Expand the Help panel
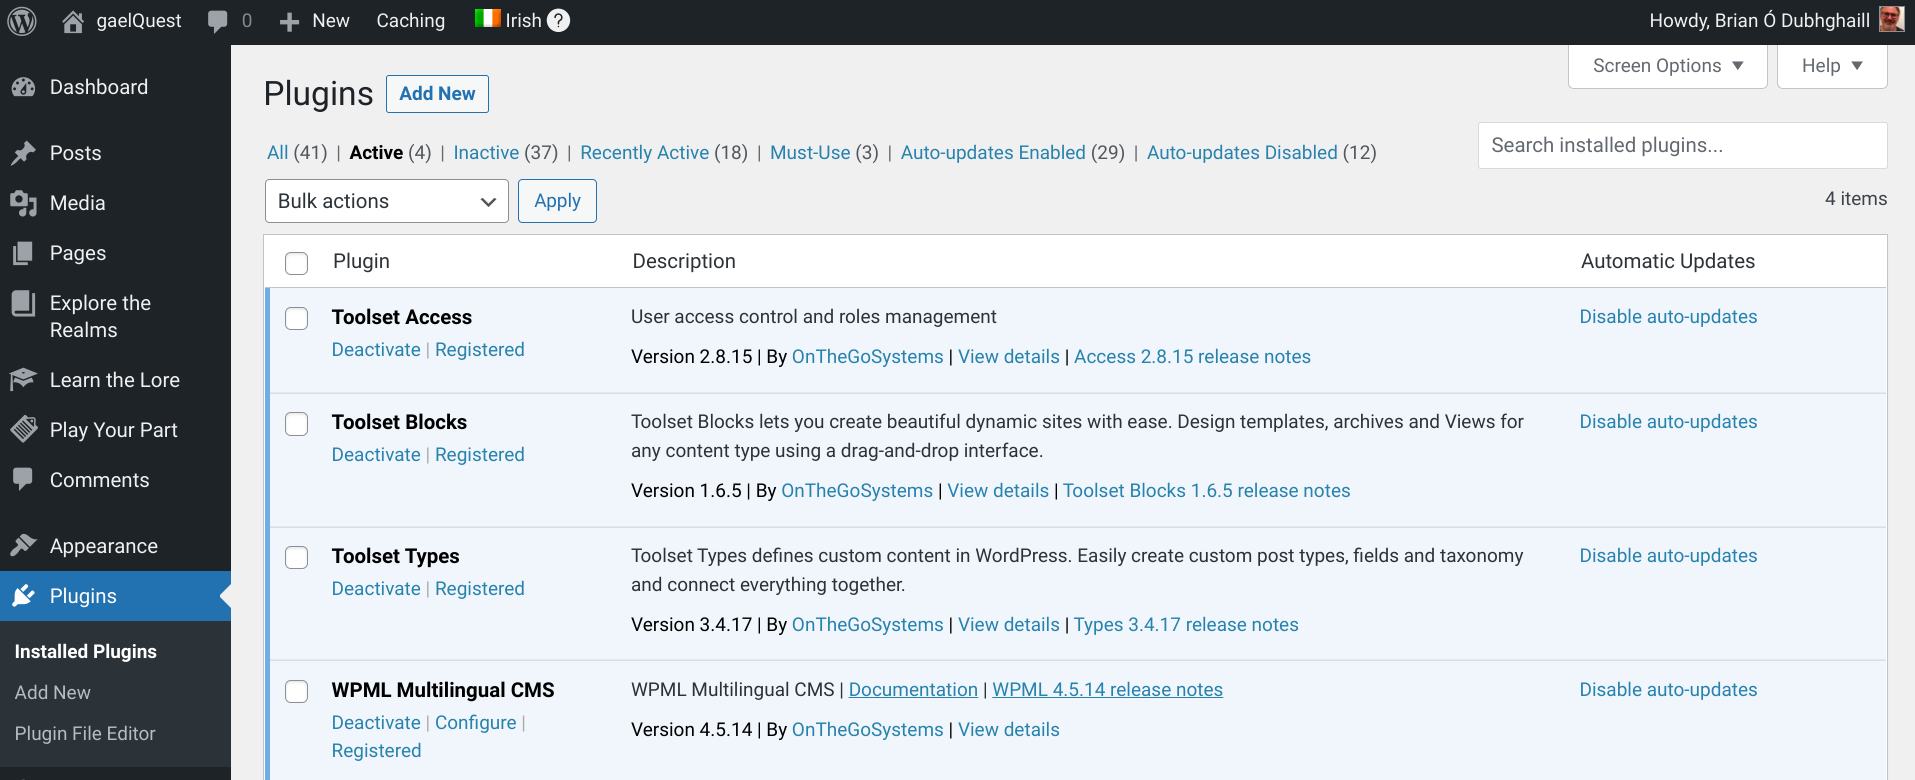 pos(1832,66)
